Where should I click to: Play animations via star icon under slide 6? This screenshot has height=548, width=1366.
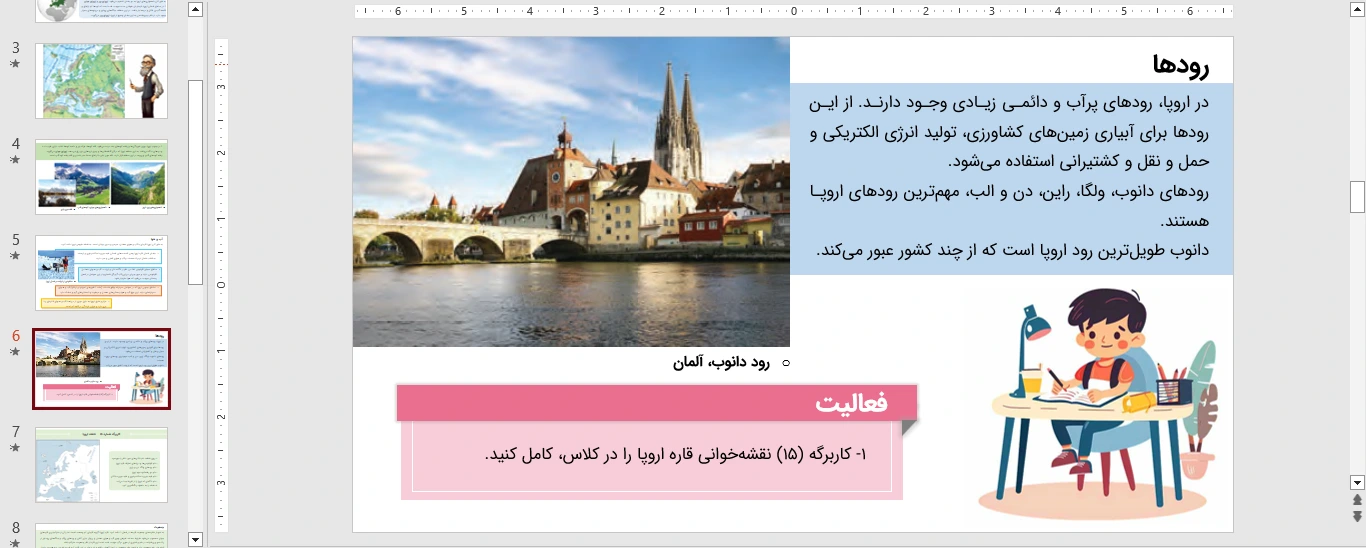(x=15, y=352)
